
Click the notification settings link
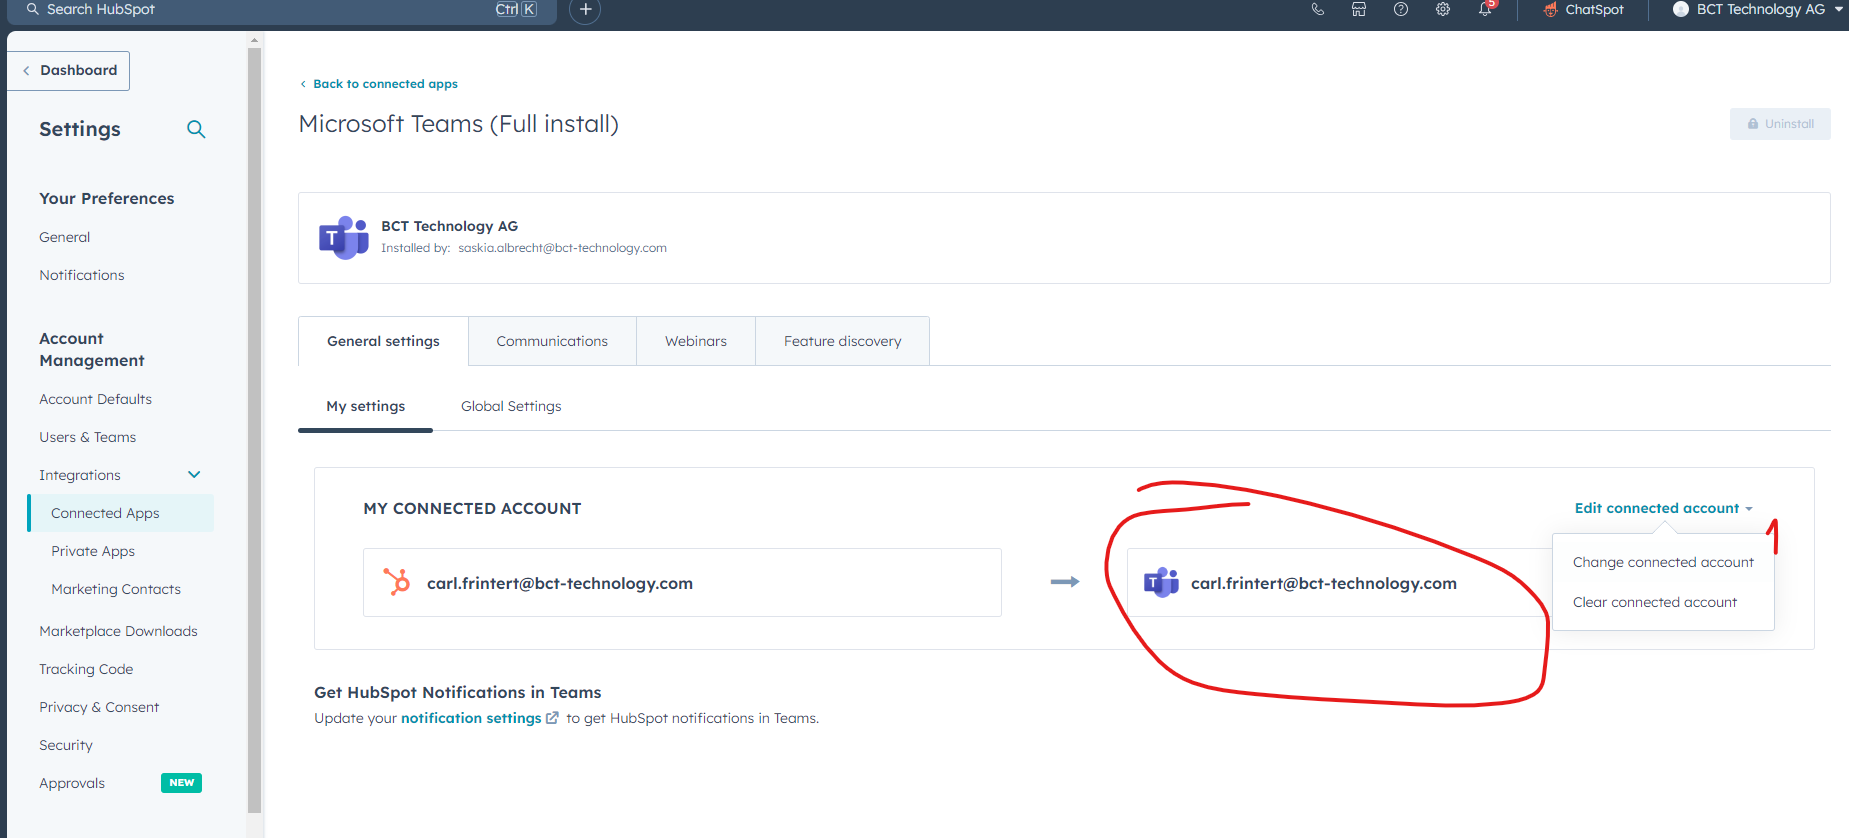point(471,718)
